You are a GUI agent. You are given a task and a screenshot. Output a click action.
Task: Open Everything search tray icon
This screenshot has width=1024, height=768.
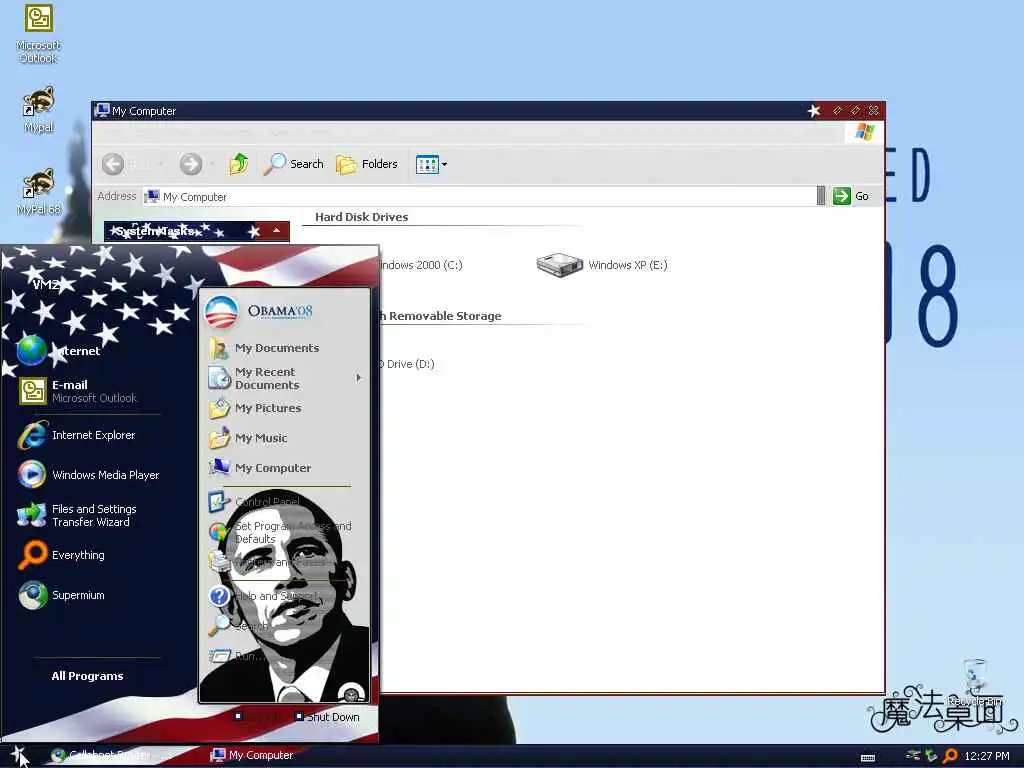coord(950,756)
